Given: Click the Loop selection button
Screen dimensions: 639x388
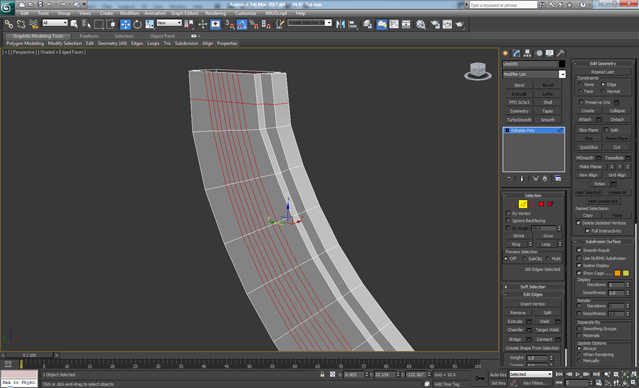Looking at the screenshot, I should pyautogui.click(x=546, y=244).
